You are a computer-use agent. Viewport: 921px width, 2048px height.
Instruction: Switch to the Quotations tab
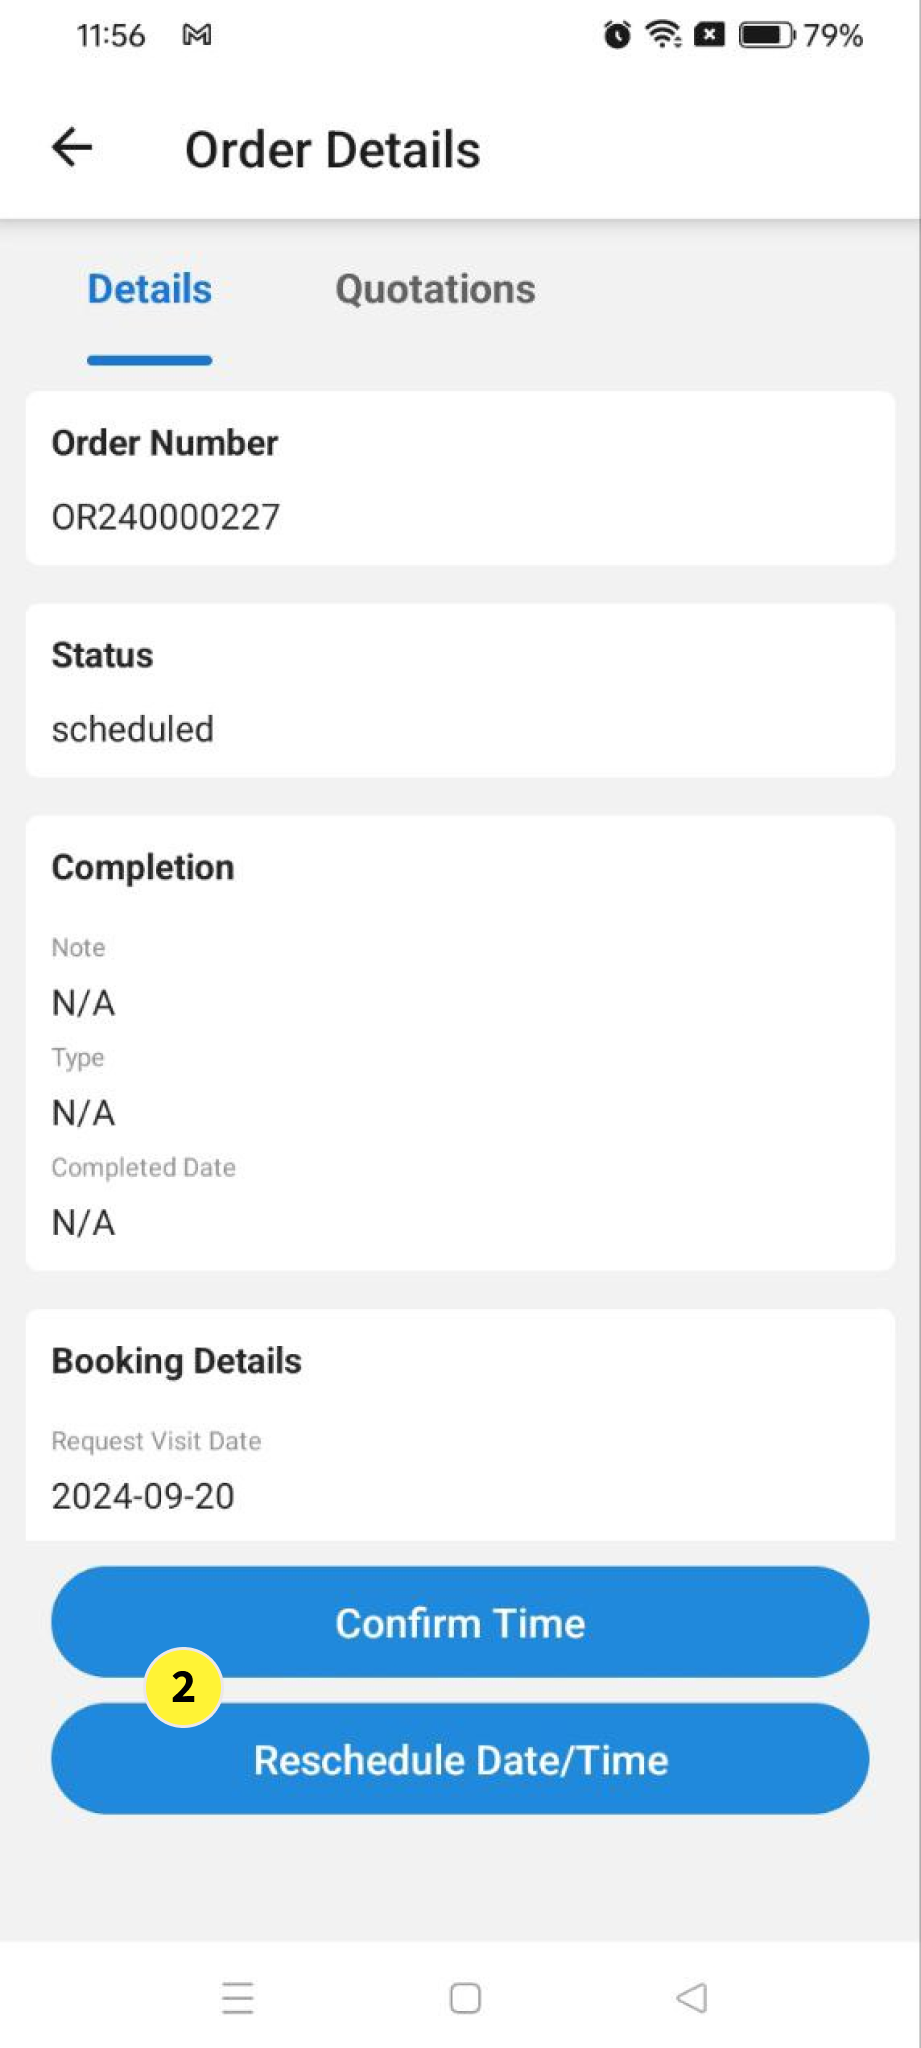(435, 289)
